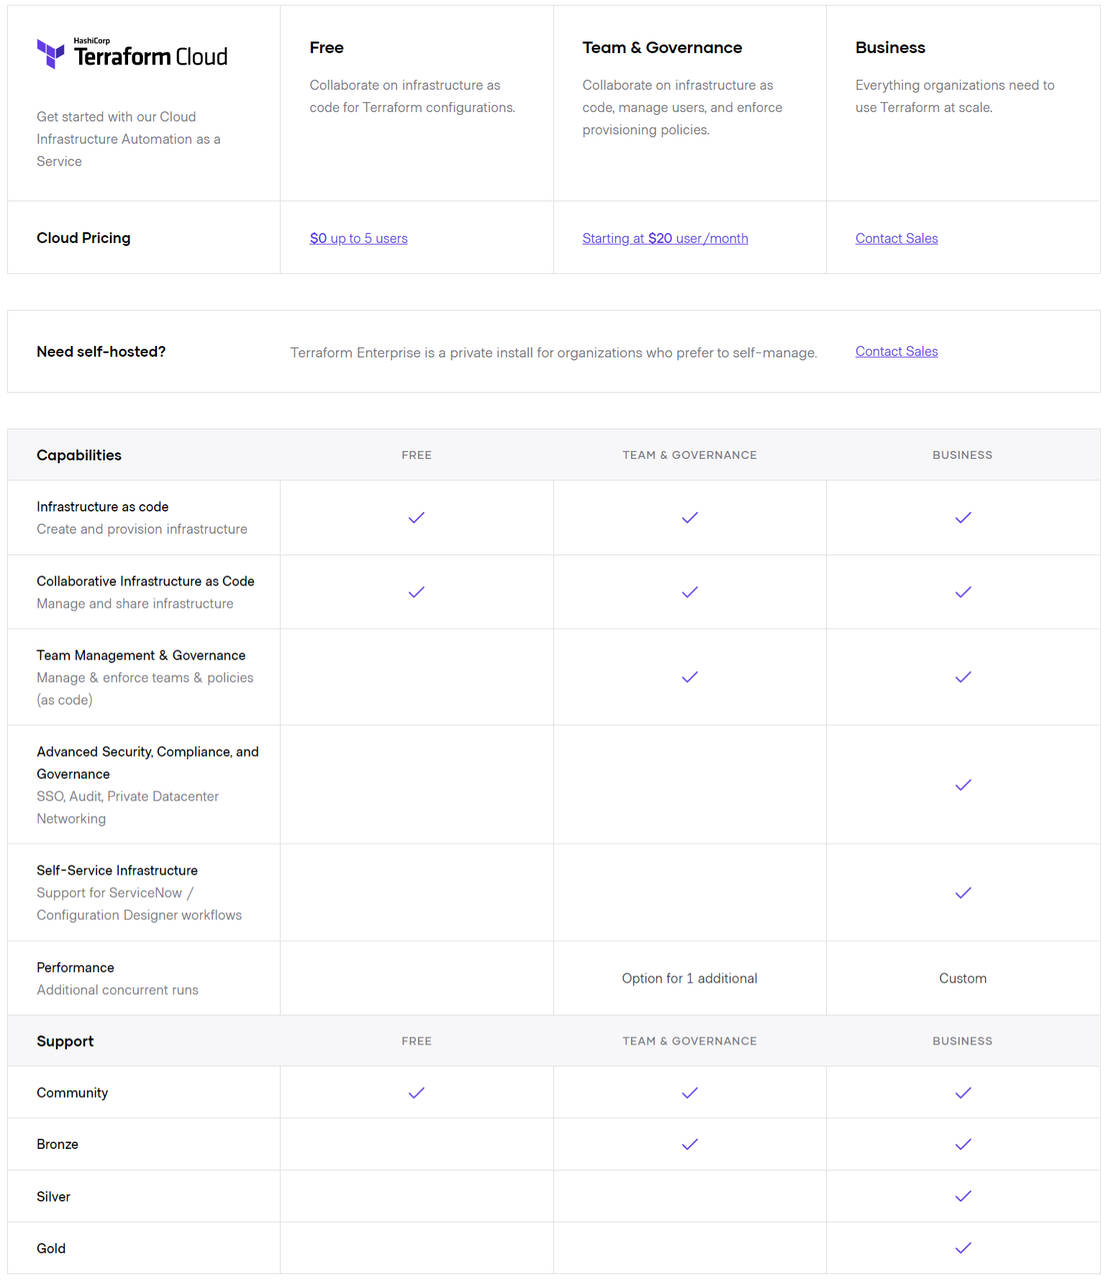Viewport: 1108px width, 1284px height.
Task: Click the Self-Service Infrastructure checkmark under Business
Action: (962, 892)
